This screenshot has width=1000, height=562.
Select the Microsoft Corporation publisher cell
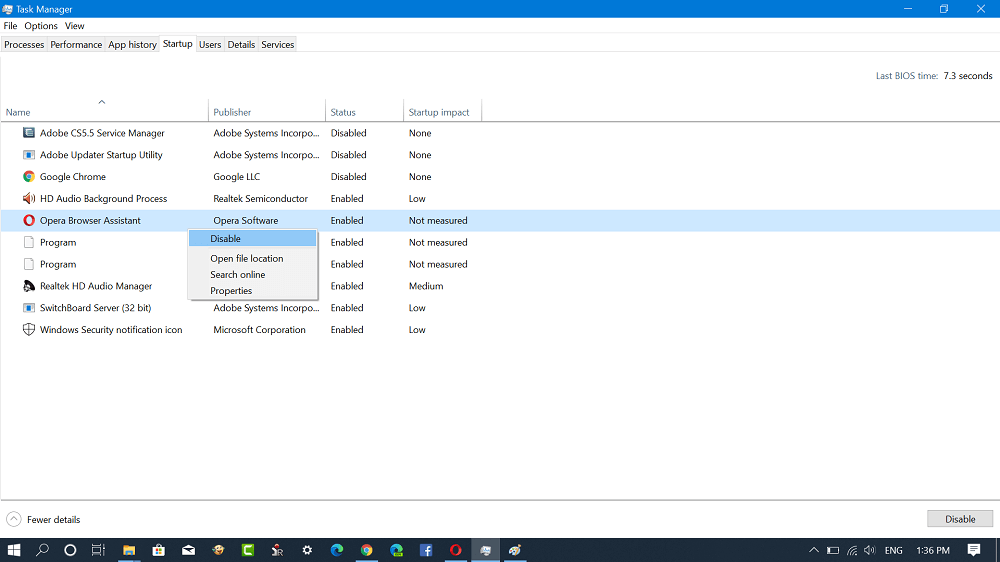[259, 329]
